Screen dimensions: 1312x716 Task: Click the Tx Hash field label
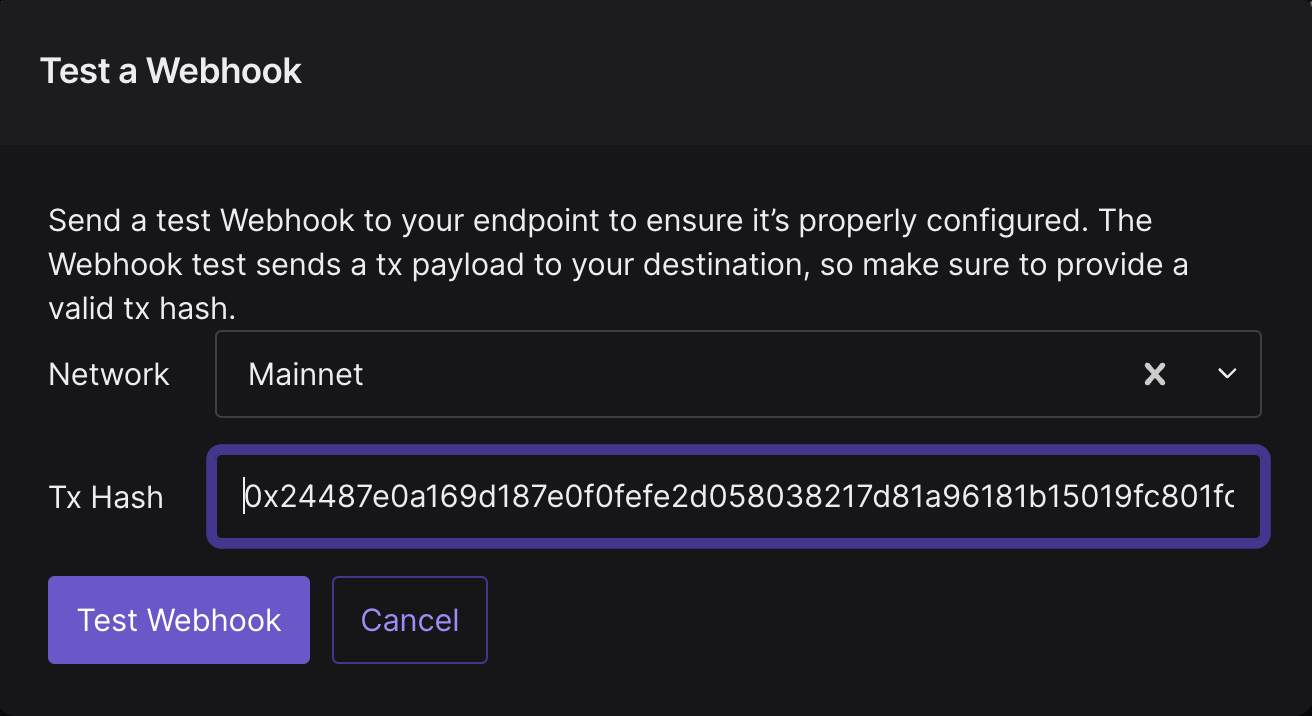(x=105, y=497)
